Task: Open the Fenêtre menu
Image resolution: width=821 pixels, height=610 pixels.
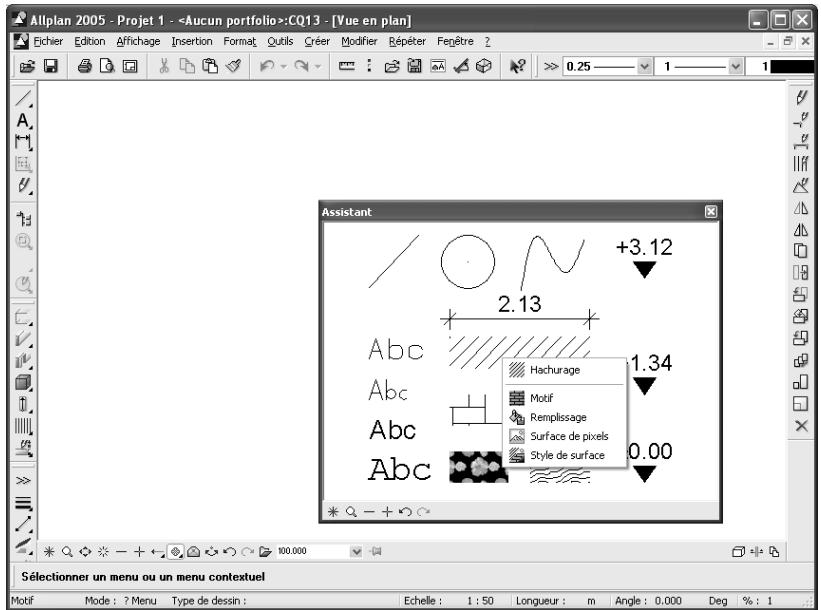Action: click(x=455, y=41)
